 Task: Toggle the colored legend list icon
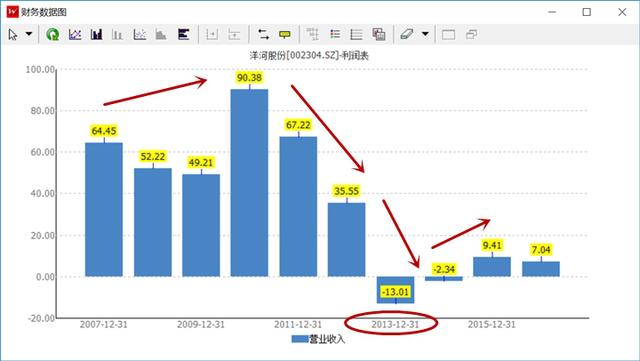[335, 35]
